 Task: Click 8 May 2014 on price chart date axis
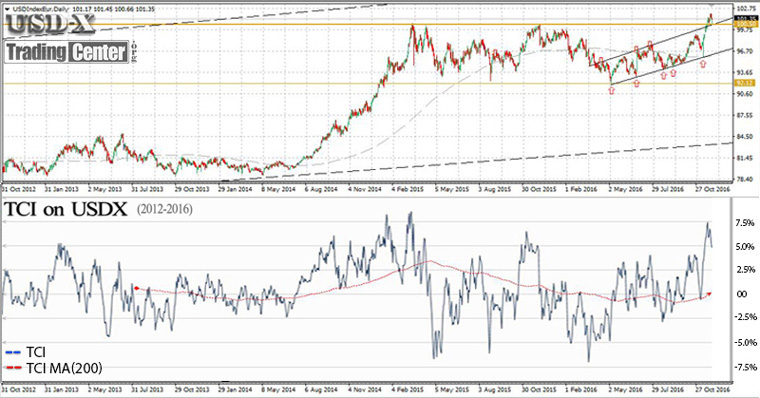pyautogui.click(x=278, y=189)
